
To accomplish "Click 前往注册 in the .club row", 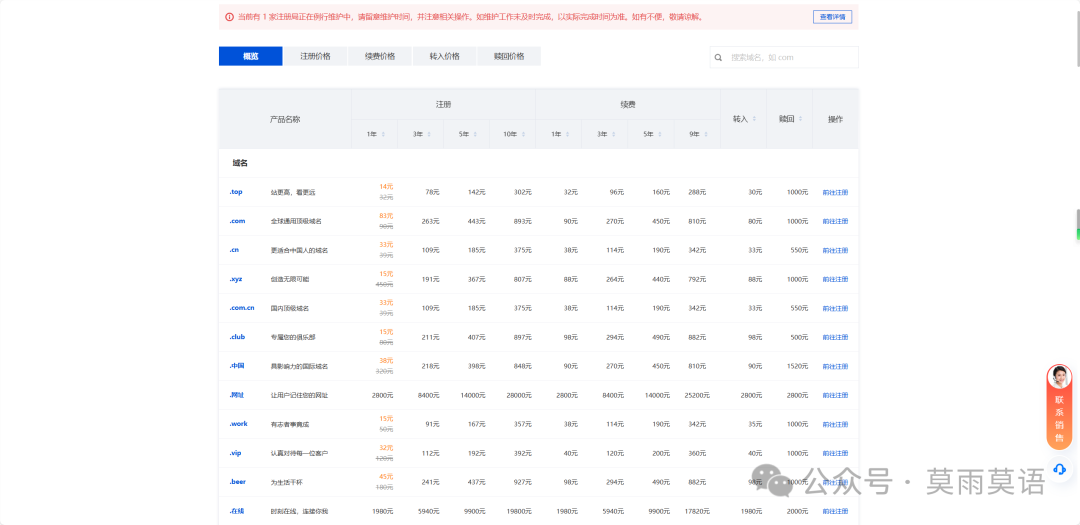I will click(x=835, y=337).
